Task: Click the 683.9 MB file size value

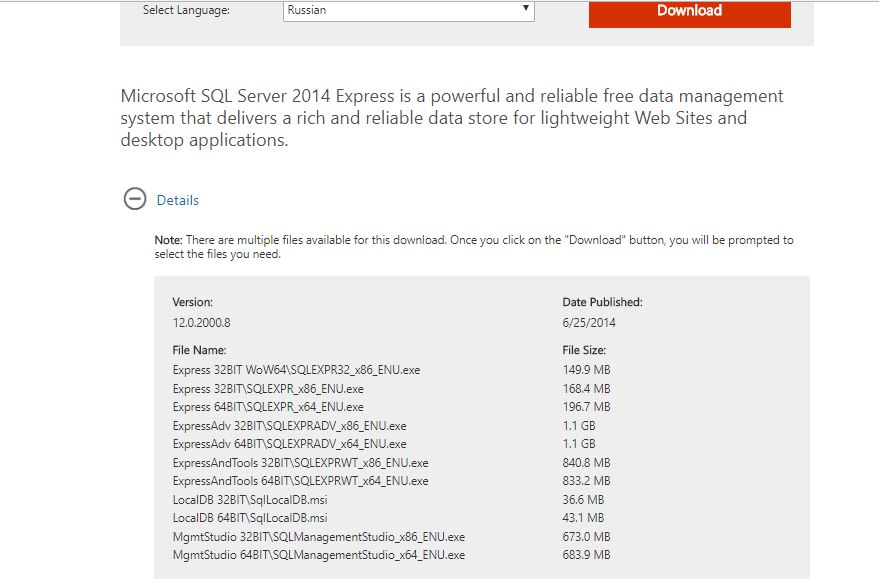Action: (586, 555)
